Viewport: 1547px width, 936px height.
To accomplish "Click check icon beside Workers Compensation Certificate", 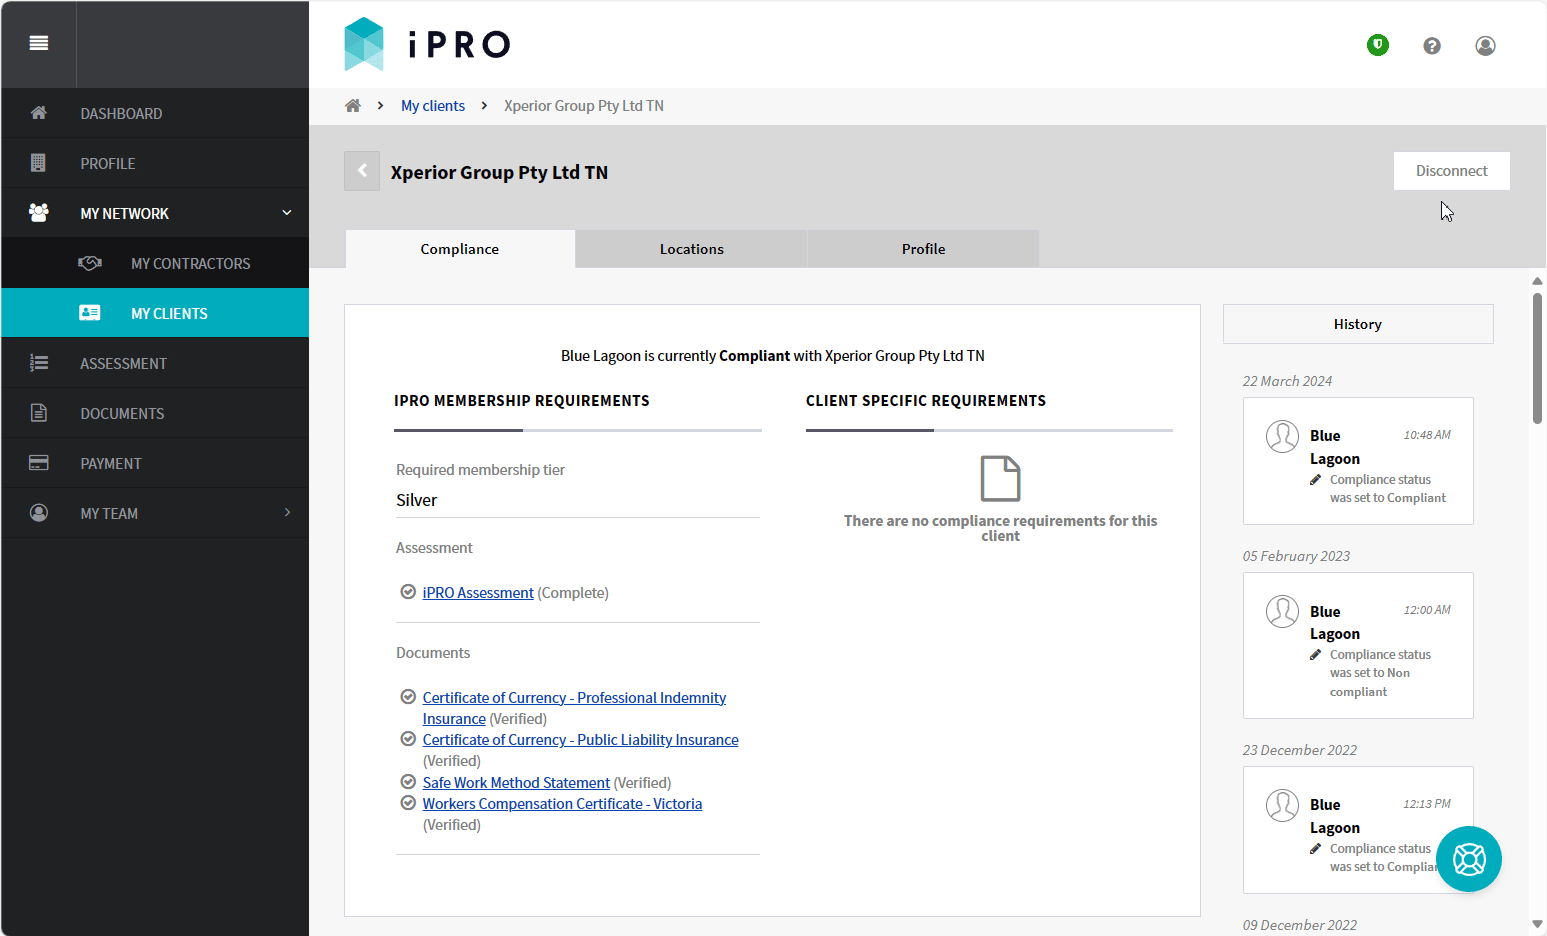I will 408,803.
